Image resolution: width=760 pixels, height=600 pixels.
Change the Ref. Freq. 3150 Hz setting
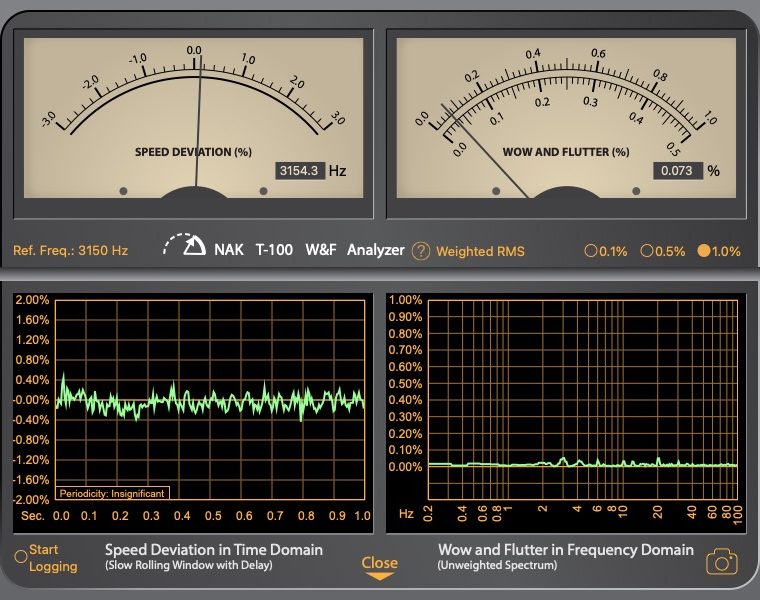click(x=70, y=251)
